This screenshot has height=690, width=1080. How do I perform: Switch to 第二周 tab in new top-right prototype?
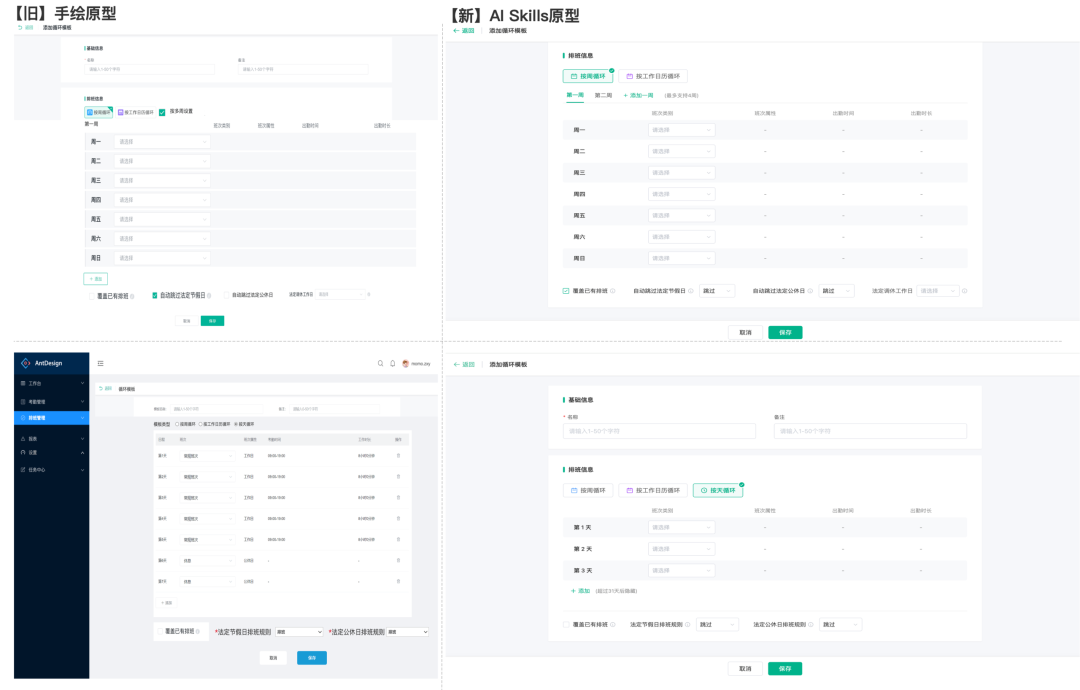[603, 95]
